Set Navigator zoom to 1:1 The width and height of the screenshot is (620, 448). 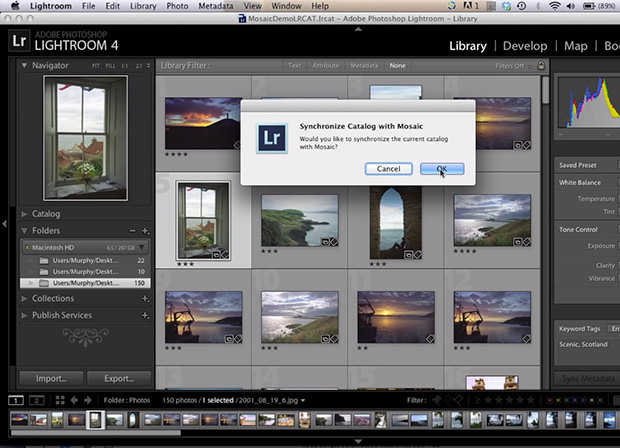125,66
